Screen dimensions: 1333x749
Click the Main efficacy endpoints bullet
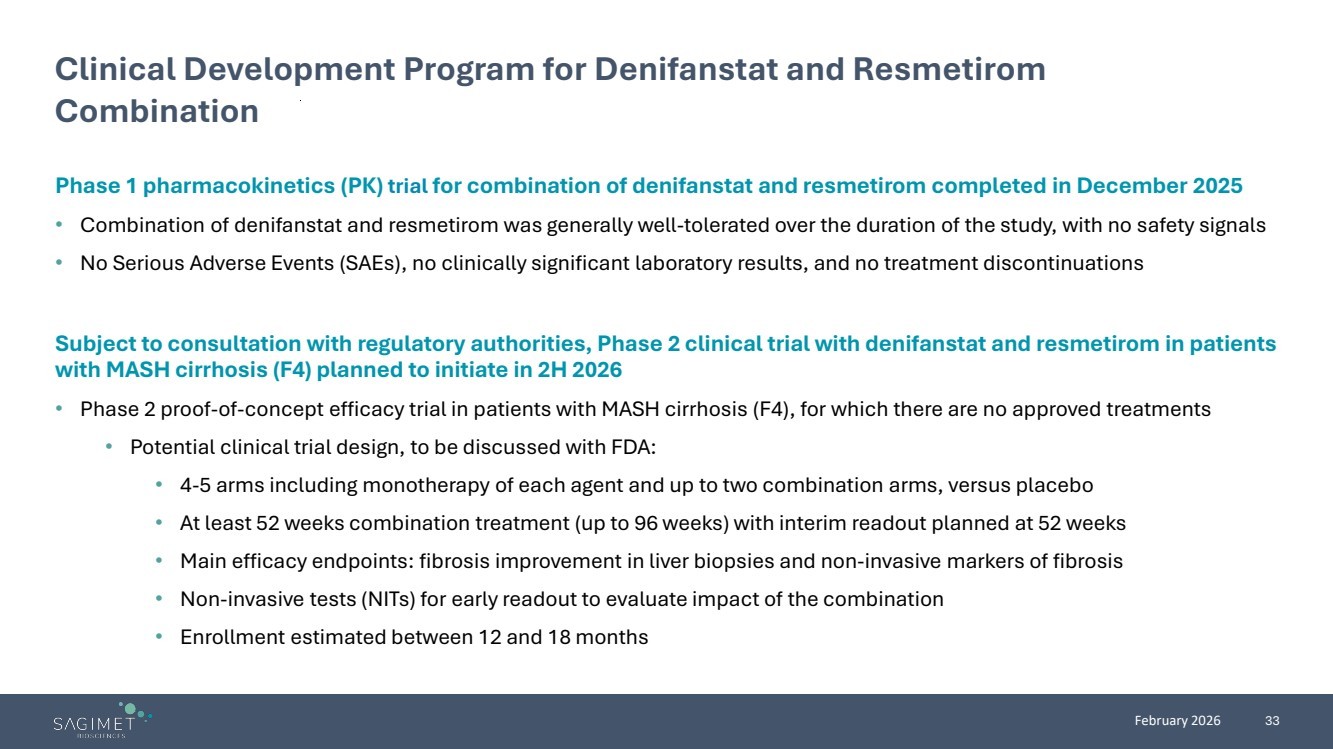tap(651, 561)
